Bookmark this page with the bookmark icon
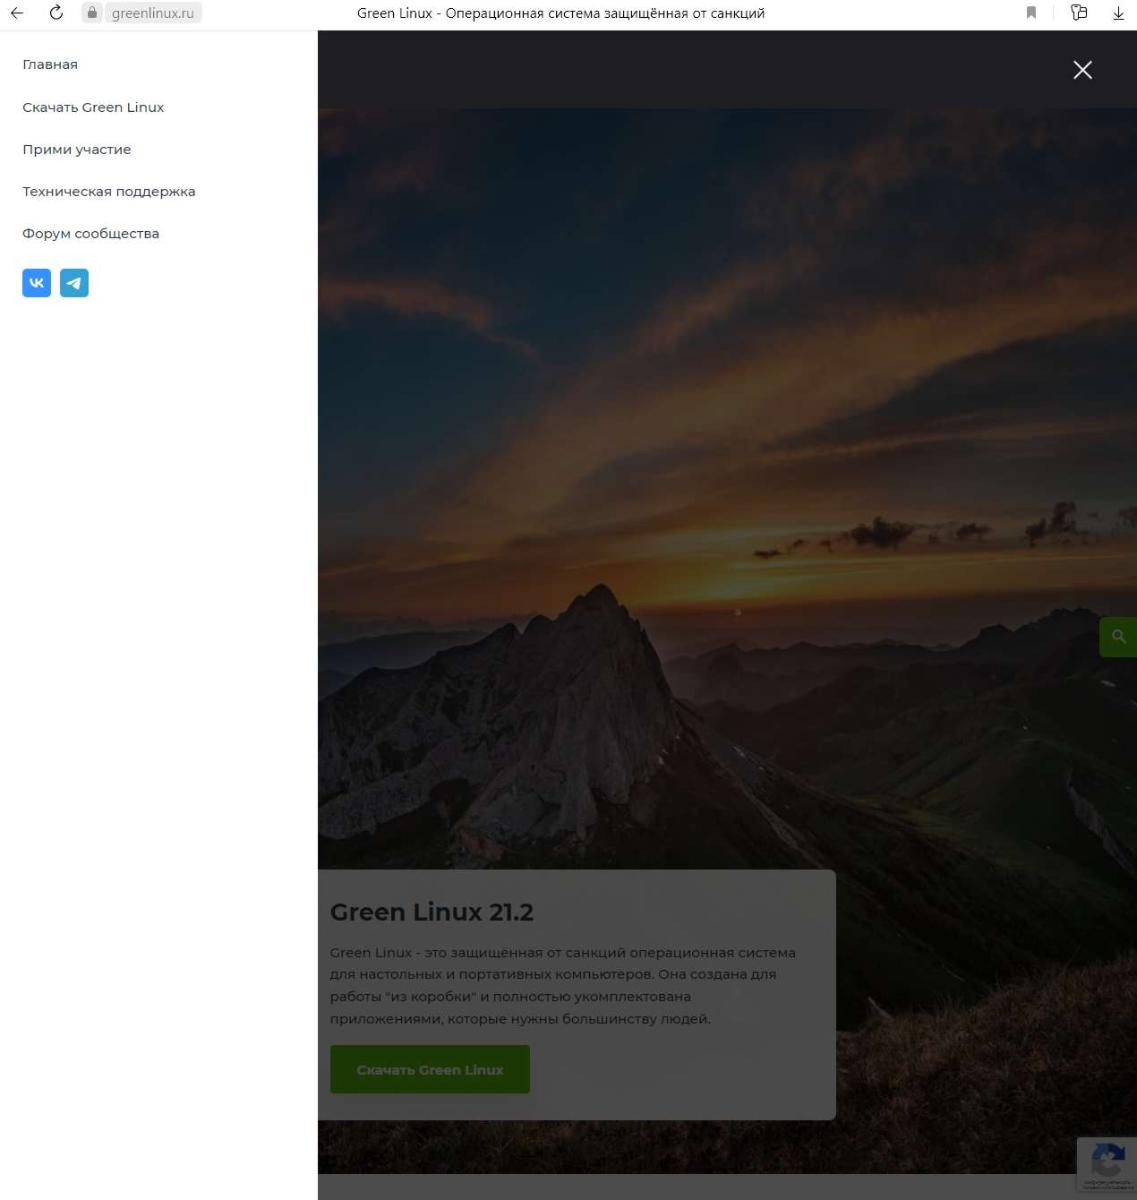The height and width of the screenshot is (1200, 1137). coord(1031,13)
